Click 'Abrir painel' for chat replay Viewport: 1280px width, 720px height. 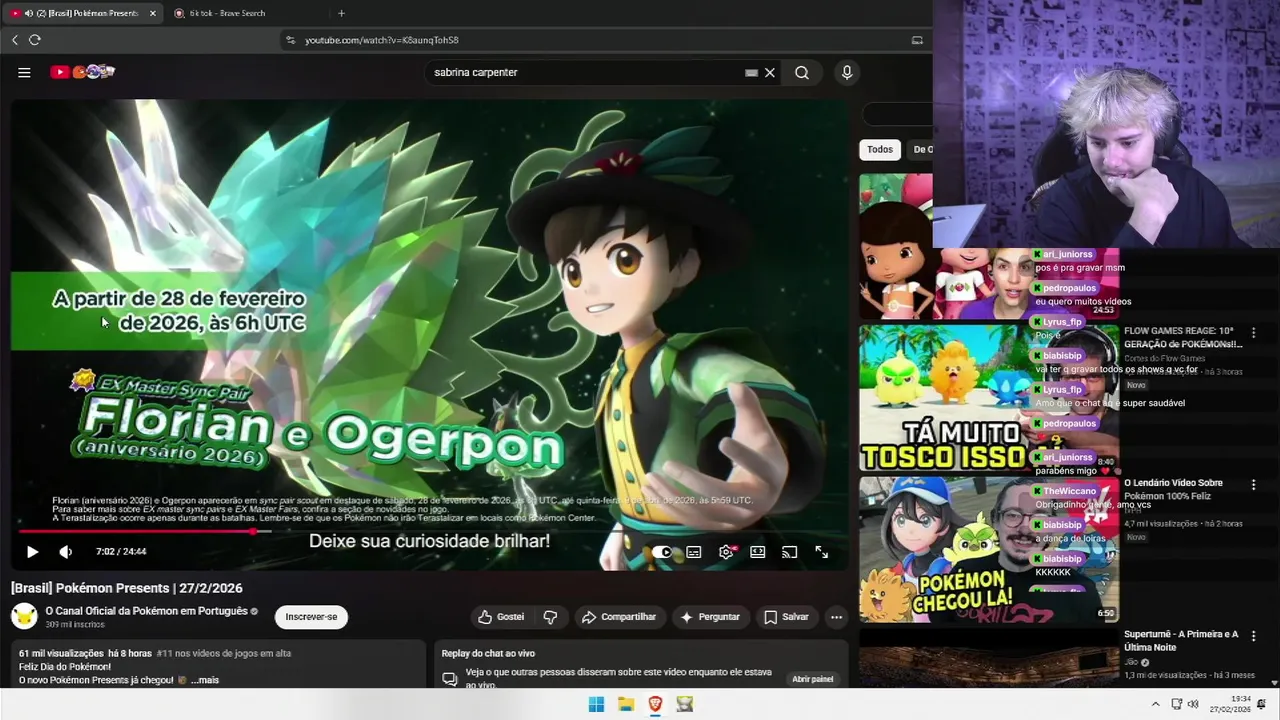[813, 679]
